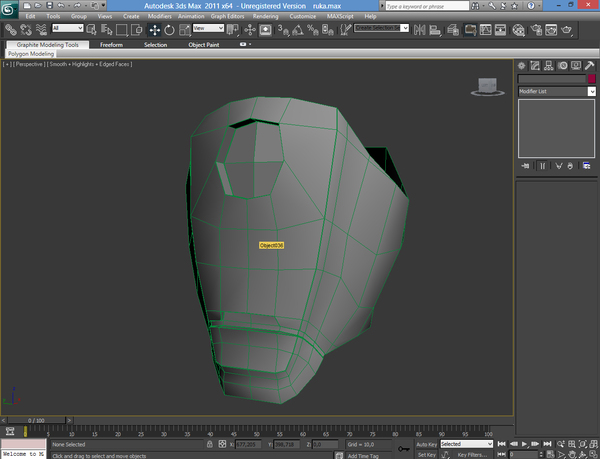Open the Motion panel icon
600x459 pixels.
tap(563, 63)
